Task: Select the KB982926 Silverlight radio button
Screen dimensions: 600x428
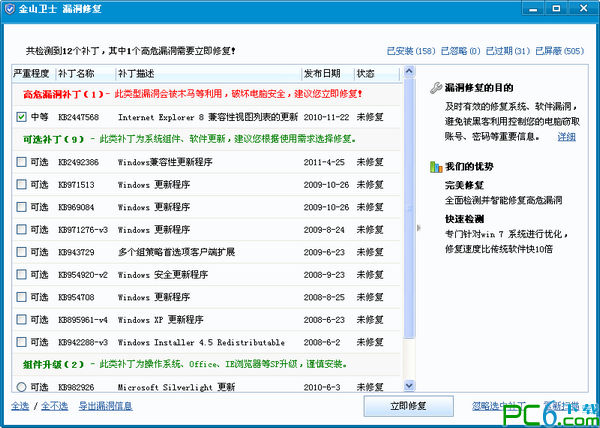Action: pos(22,387)
